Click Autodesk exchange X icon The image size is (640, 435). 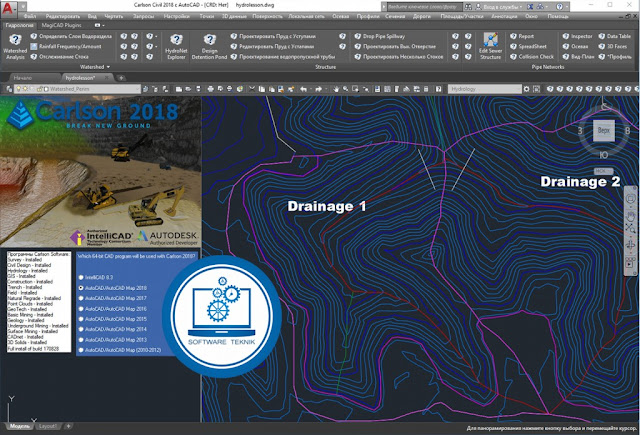530,7
